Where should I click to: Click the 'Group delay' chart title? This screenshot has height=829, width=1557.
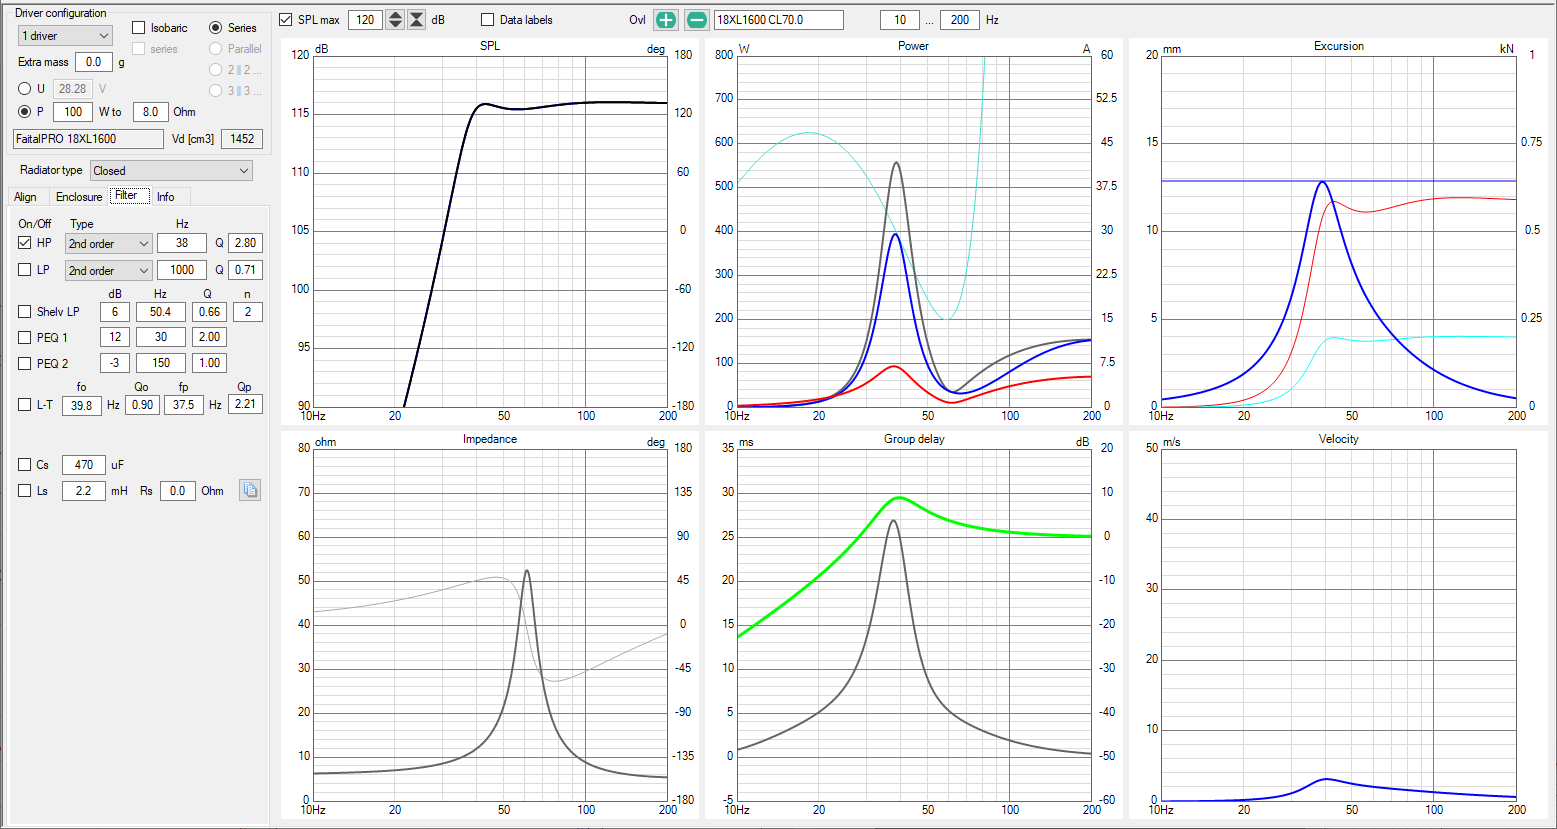coord(914,439)
